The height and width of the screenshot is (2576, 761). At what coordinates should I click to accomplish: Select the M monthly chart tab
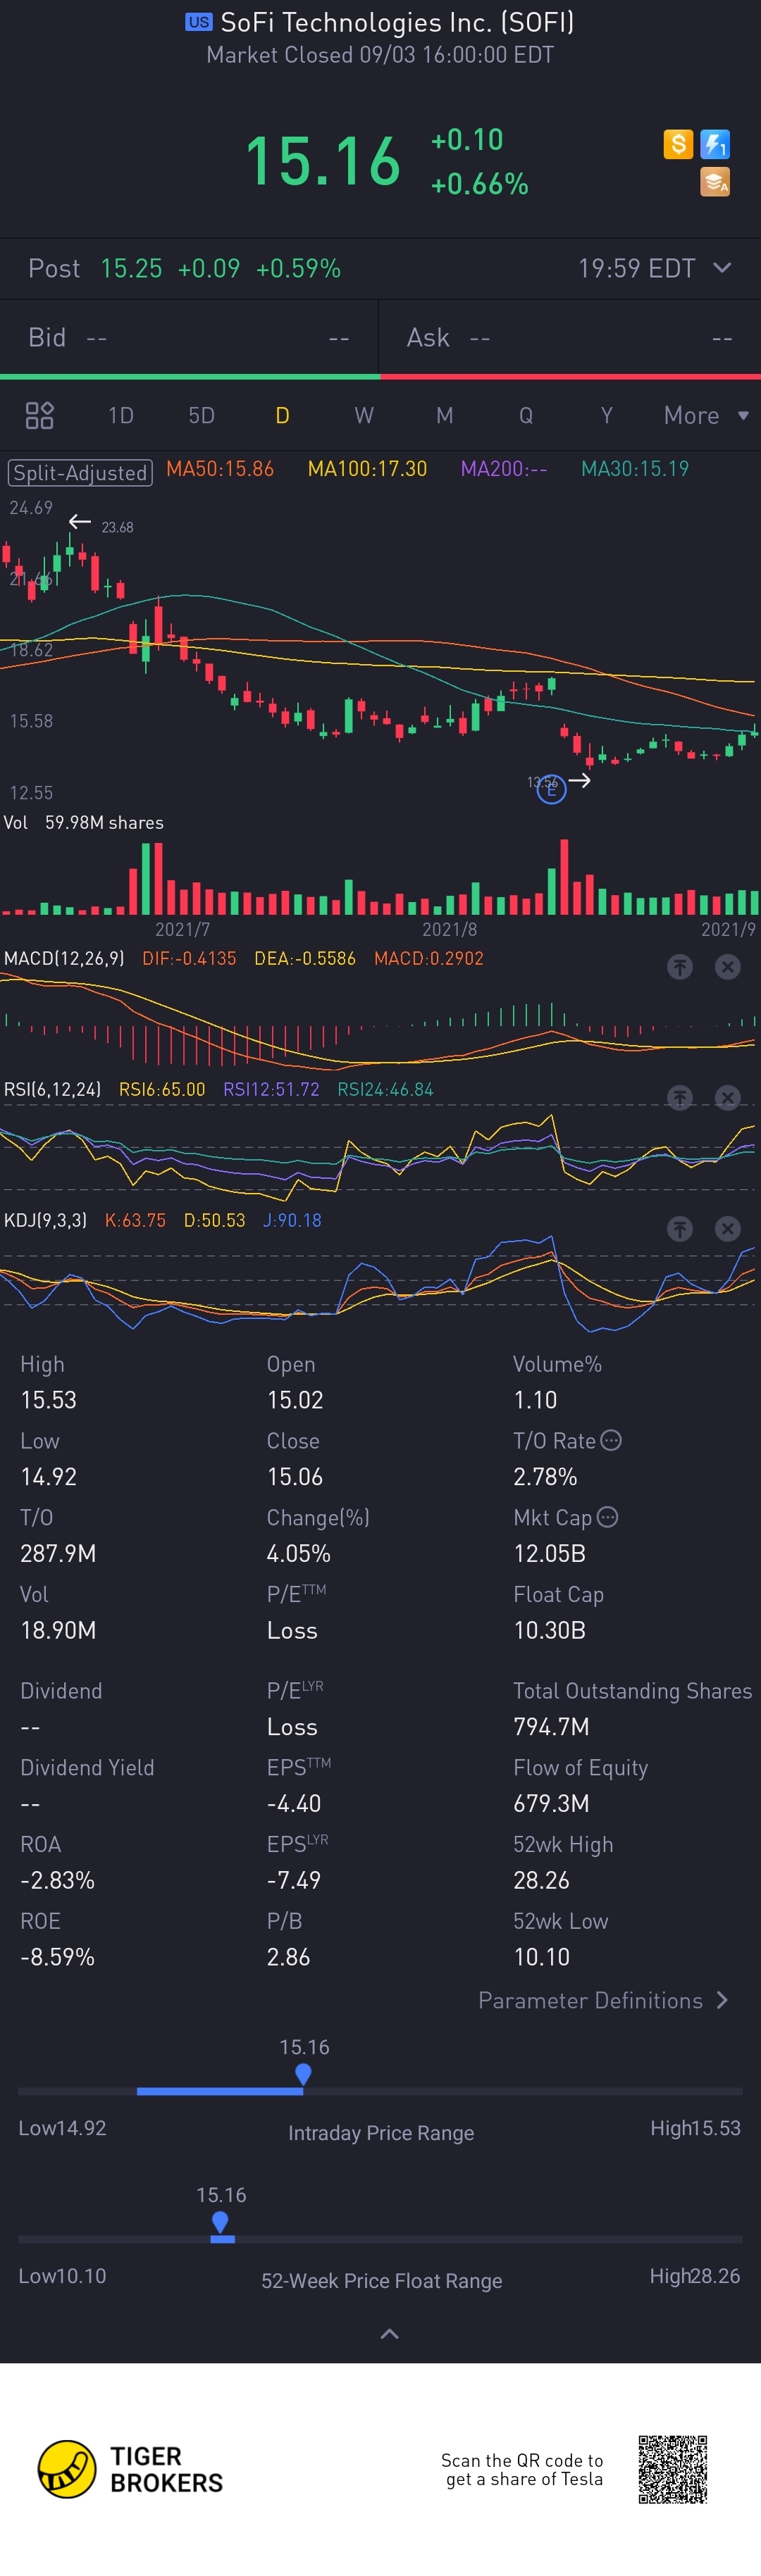[445, 415]
